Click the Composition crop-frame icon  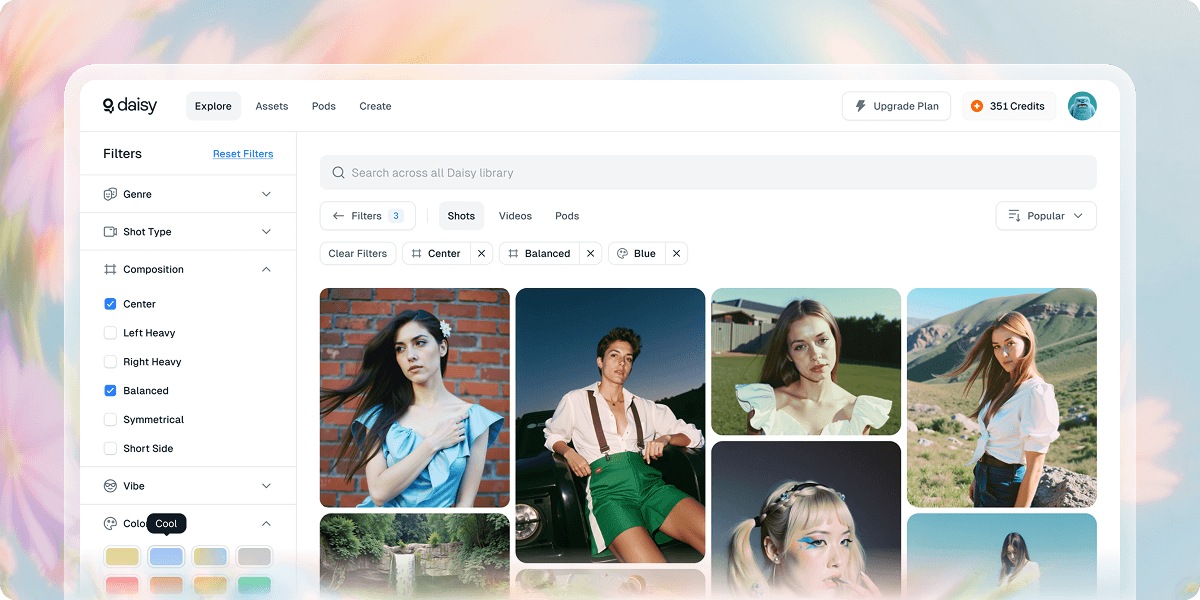108,269
